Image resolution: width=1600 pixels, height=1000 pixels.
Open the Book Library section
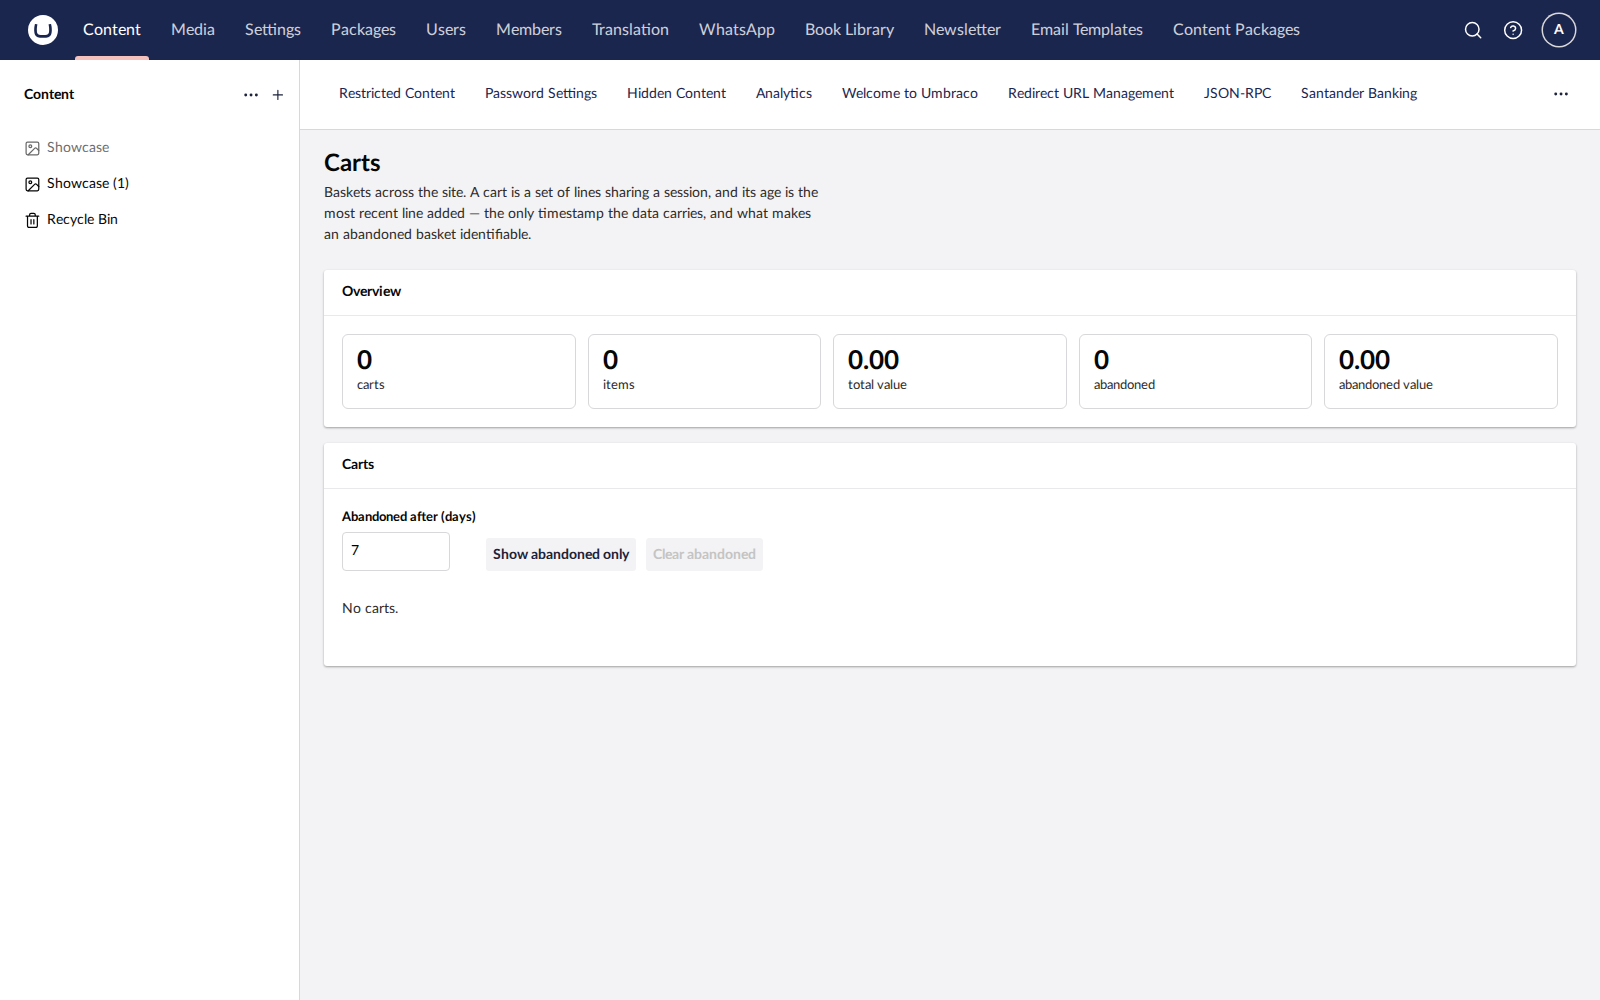tap(850, 30)
